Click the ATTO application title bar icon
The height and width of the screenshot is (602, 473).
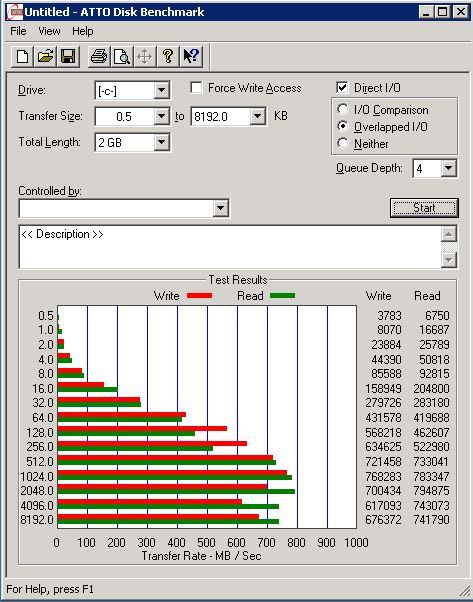pyautogui.click(x=15, y=12)
